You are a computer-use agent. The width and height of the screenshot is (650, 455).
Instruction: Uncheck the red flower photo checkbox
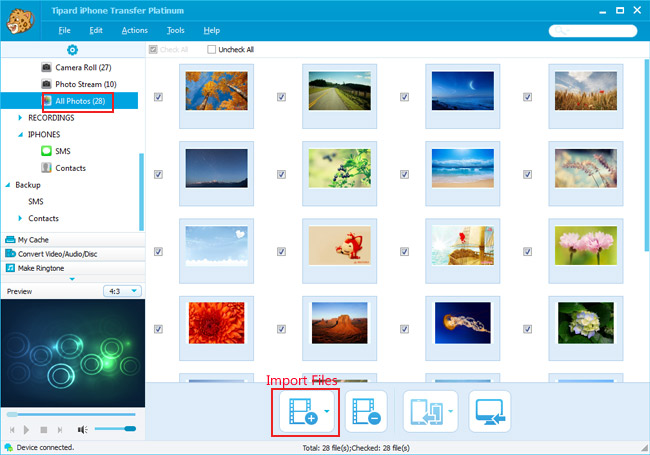pos(158,329)
